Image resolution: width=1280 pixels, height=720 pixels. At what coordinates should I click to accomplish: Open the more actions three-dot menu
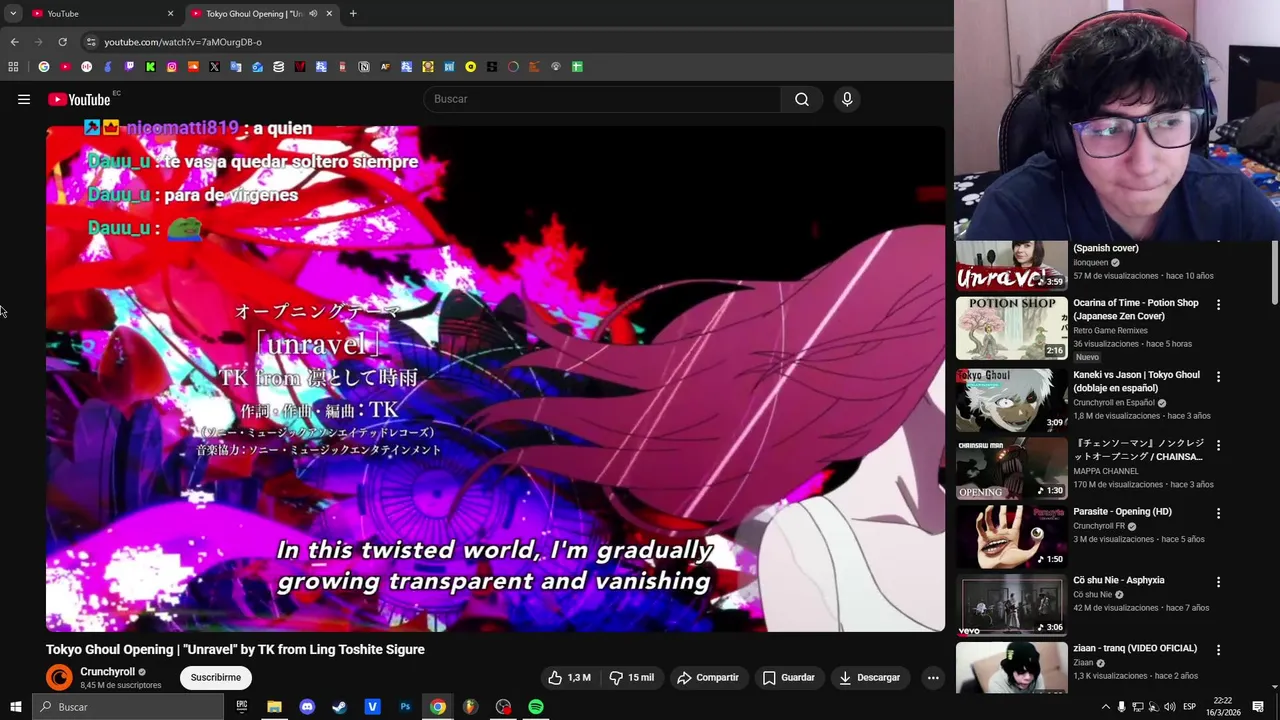(x=933, y=677)
